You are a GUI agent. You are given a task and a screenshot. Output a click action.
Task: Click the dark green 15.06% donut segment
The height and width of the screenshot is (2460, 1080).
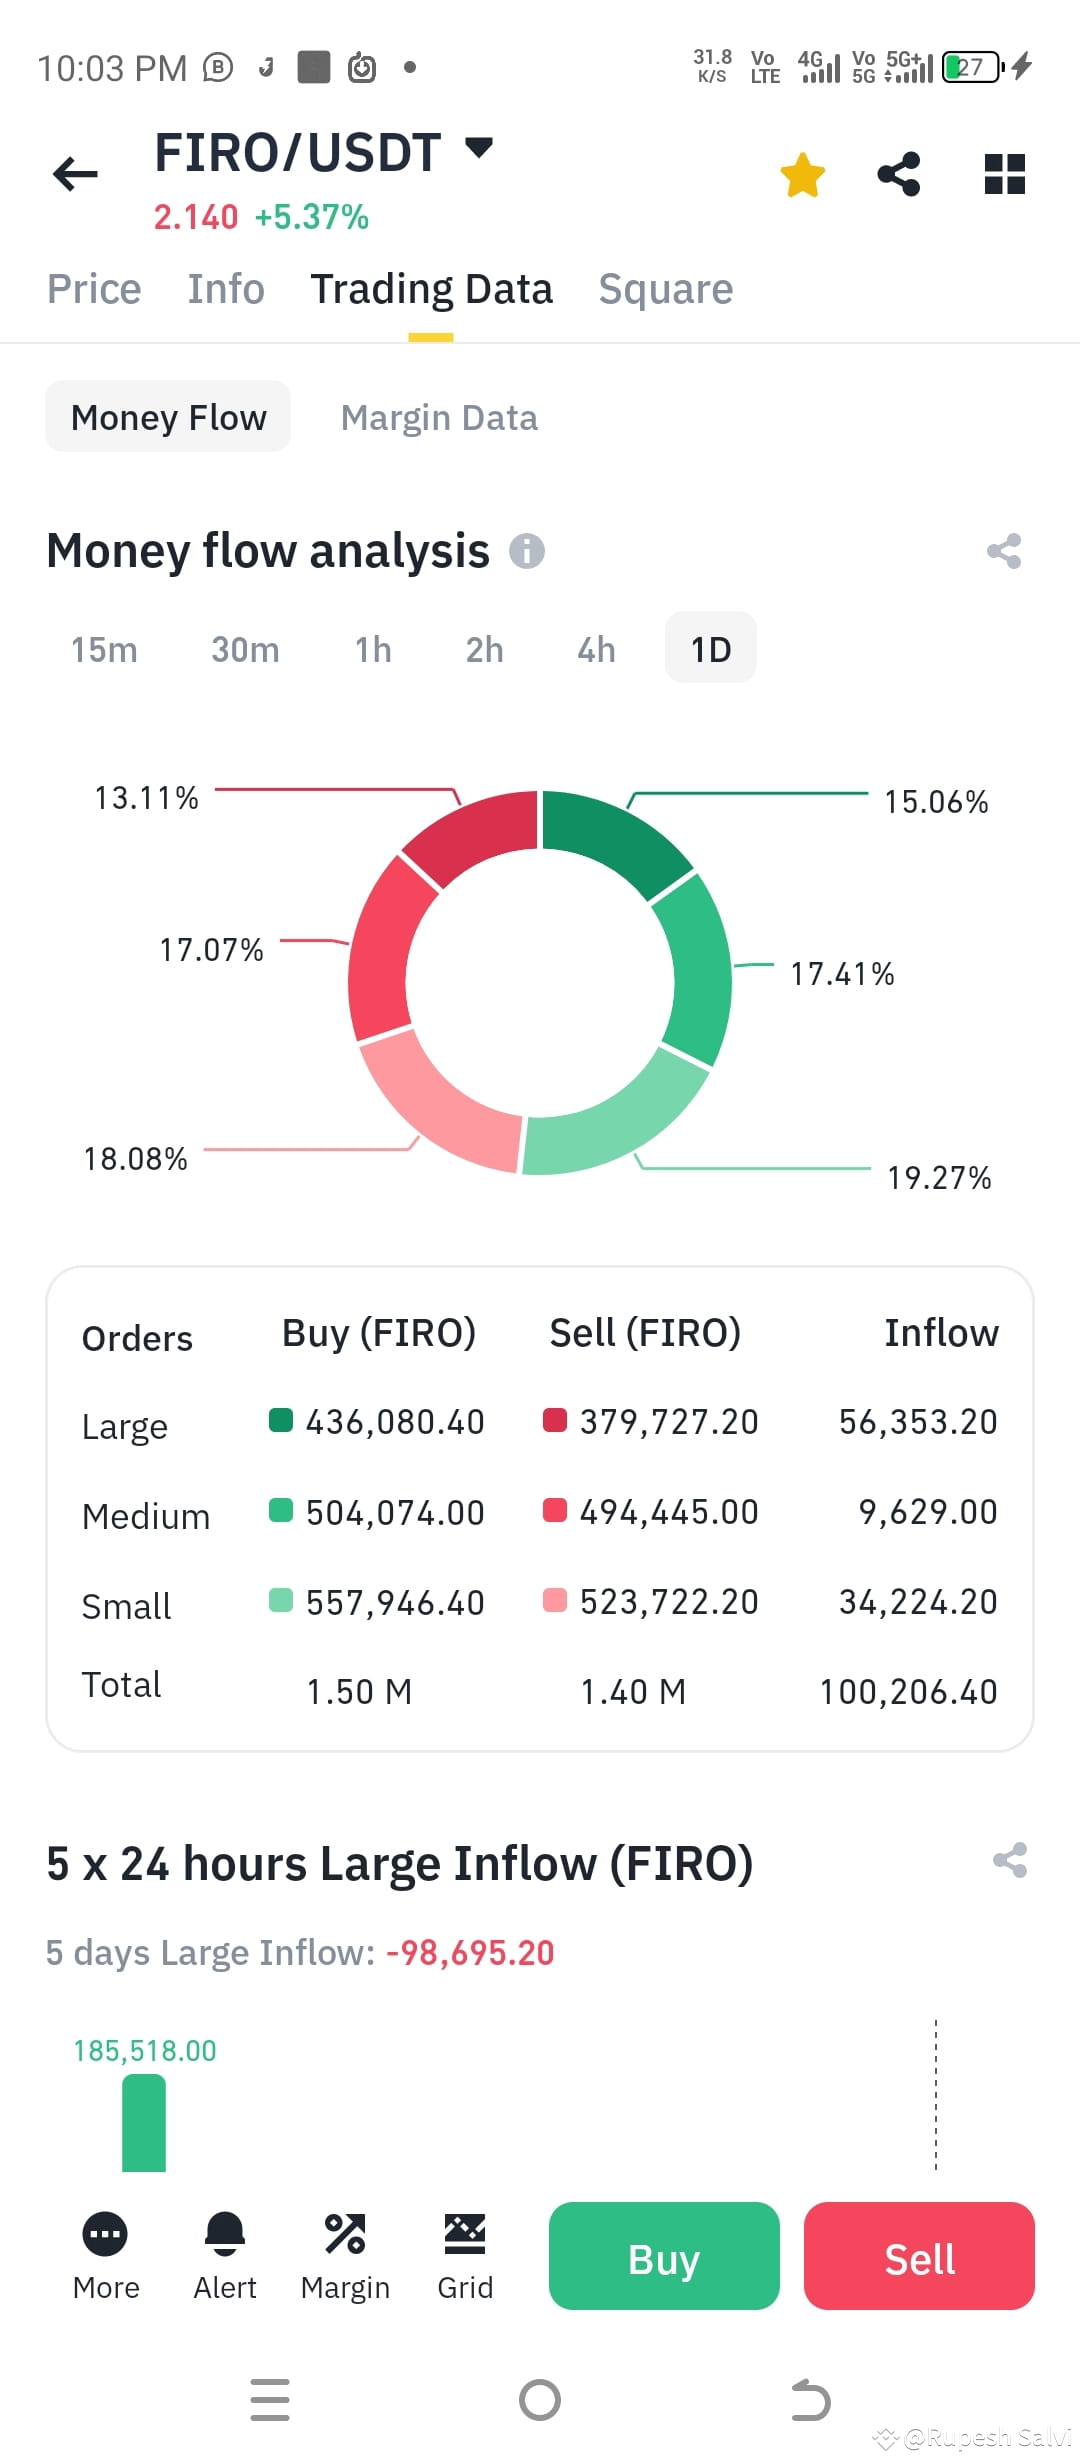[x=610, y=838]
